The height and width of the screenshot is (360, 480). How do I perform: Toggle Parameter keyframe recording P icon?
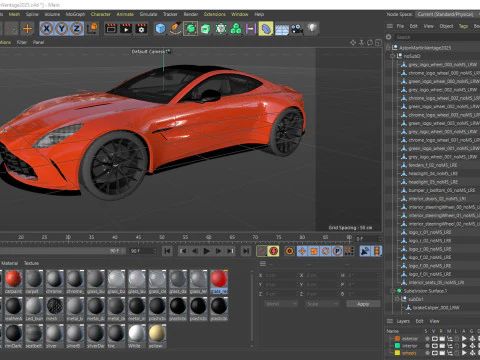coord(337,251)
